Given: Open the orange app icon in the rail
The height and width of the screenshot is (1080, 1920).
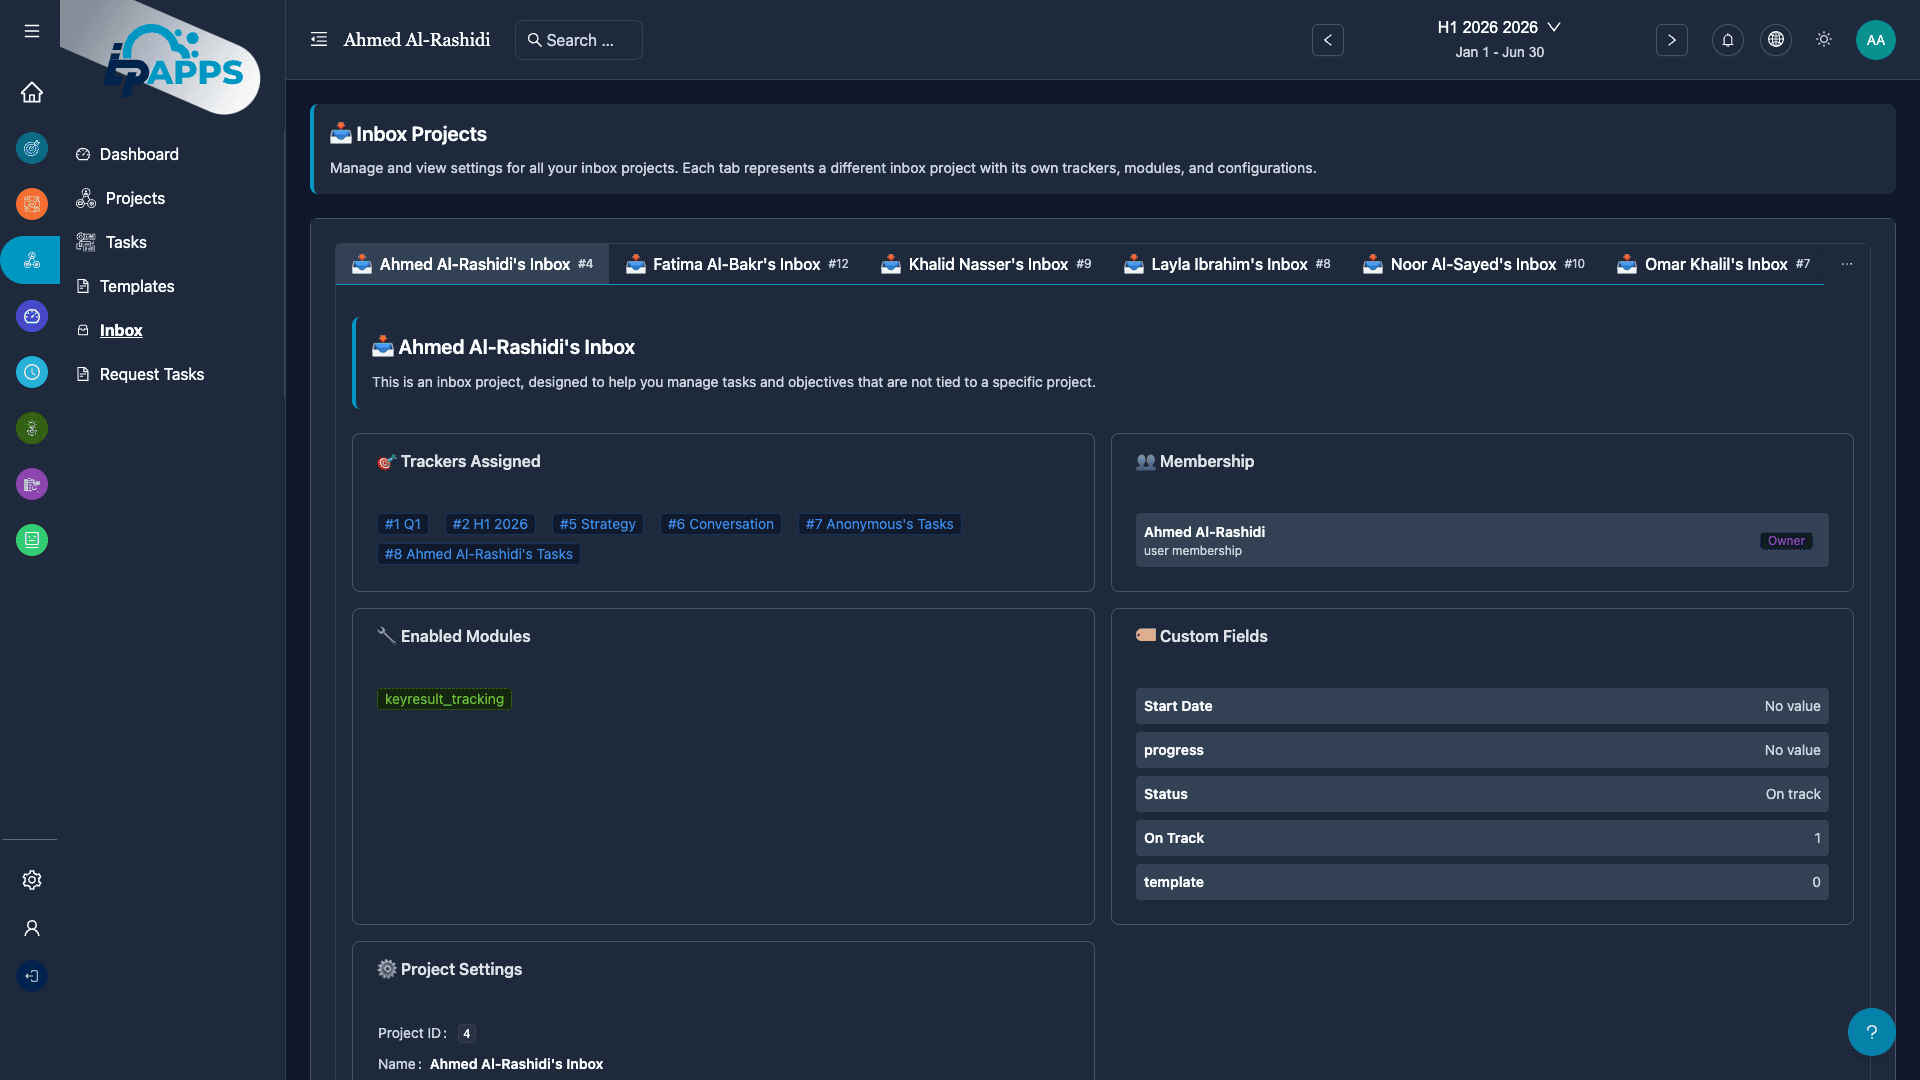Looking at the screenshot, I should pos(32,204).
